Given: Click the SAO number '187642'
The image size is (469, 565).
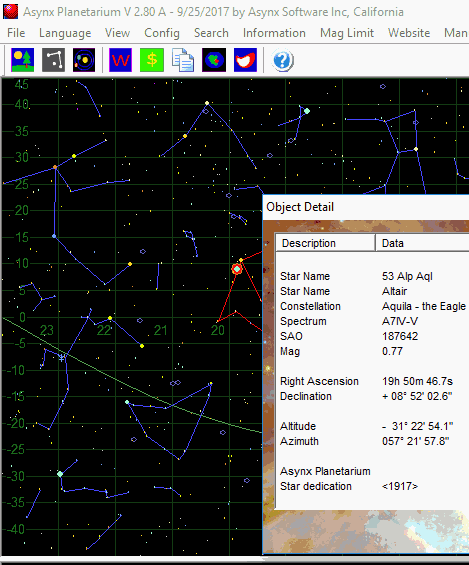Looking at the screenshot, I should point(400,336).
